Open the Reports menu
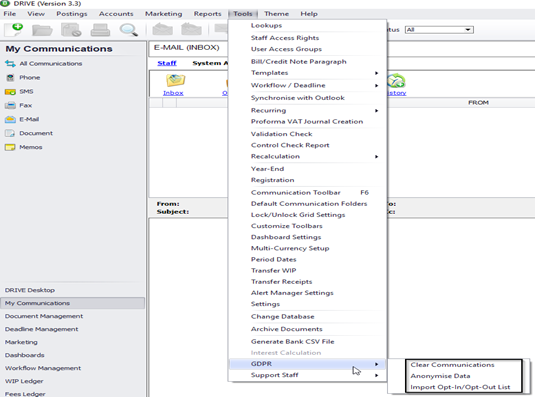 point(207,14)
